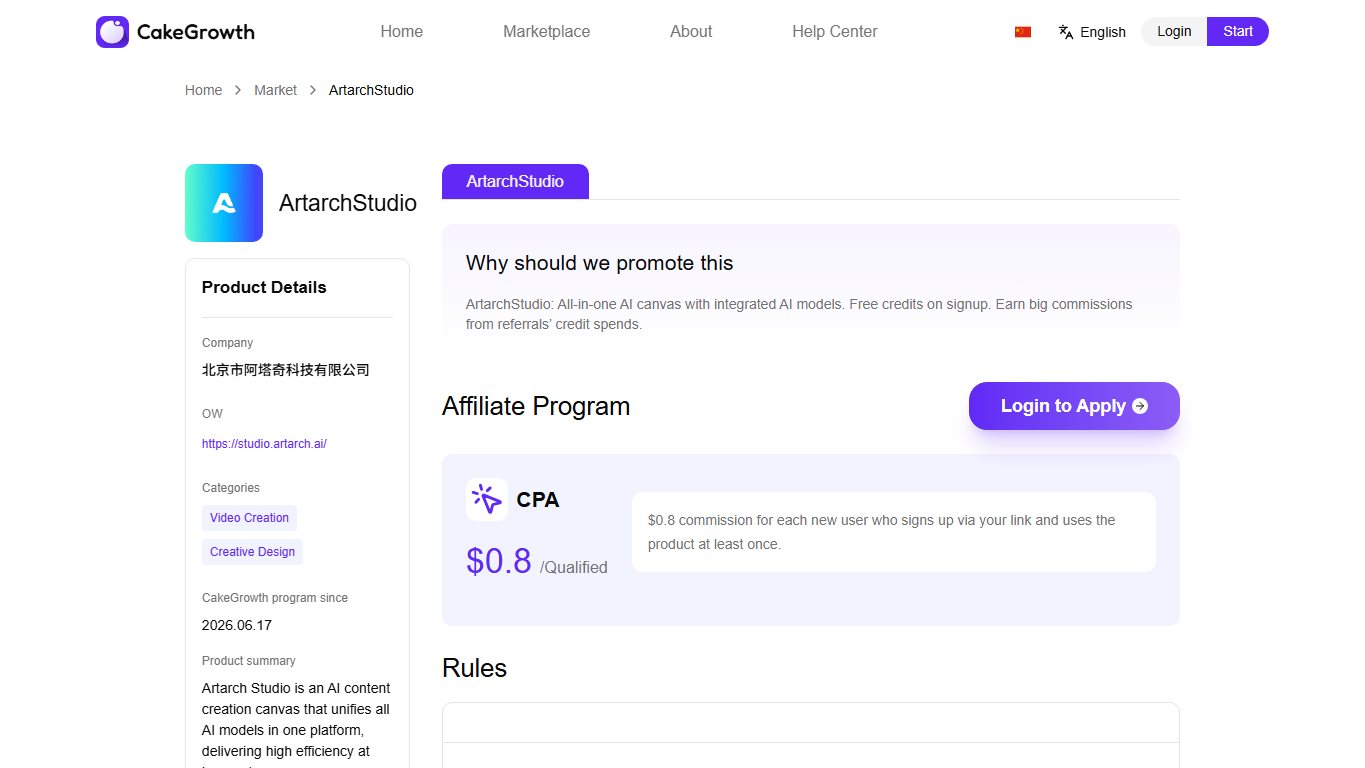Click the Rules heading

474,668
